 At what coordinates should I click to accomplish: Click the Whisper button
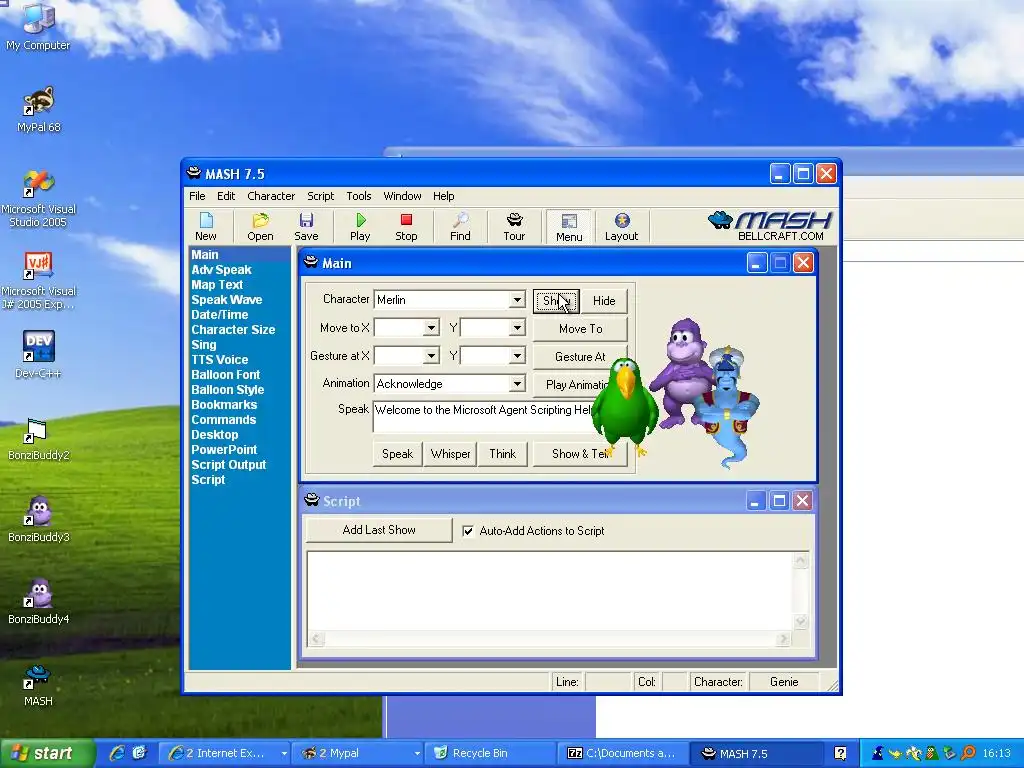(451, 454)
